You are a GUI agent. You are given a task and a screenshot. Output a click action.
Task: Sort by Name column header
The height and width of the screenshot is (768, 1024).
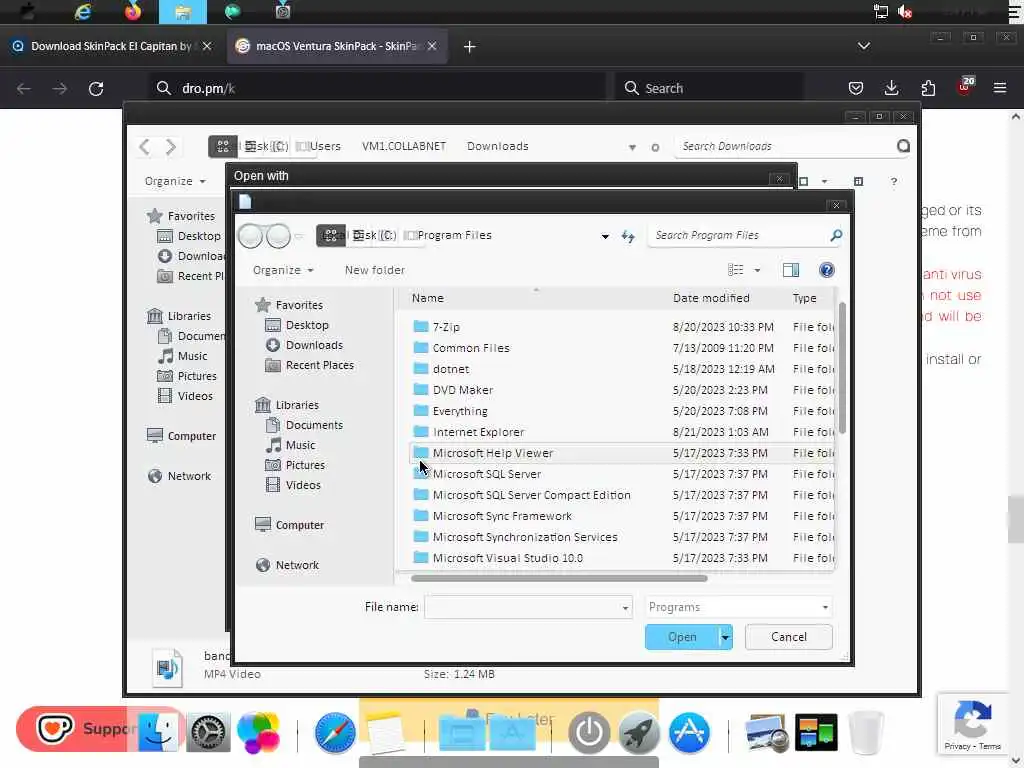[428, 298]
